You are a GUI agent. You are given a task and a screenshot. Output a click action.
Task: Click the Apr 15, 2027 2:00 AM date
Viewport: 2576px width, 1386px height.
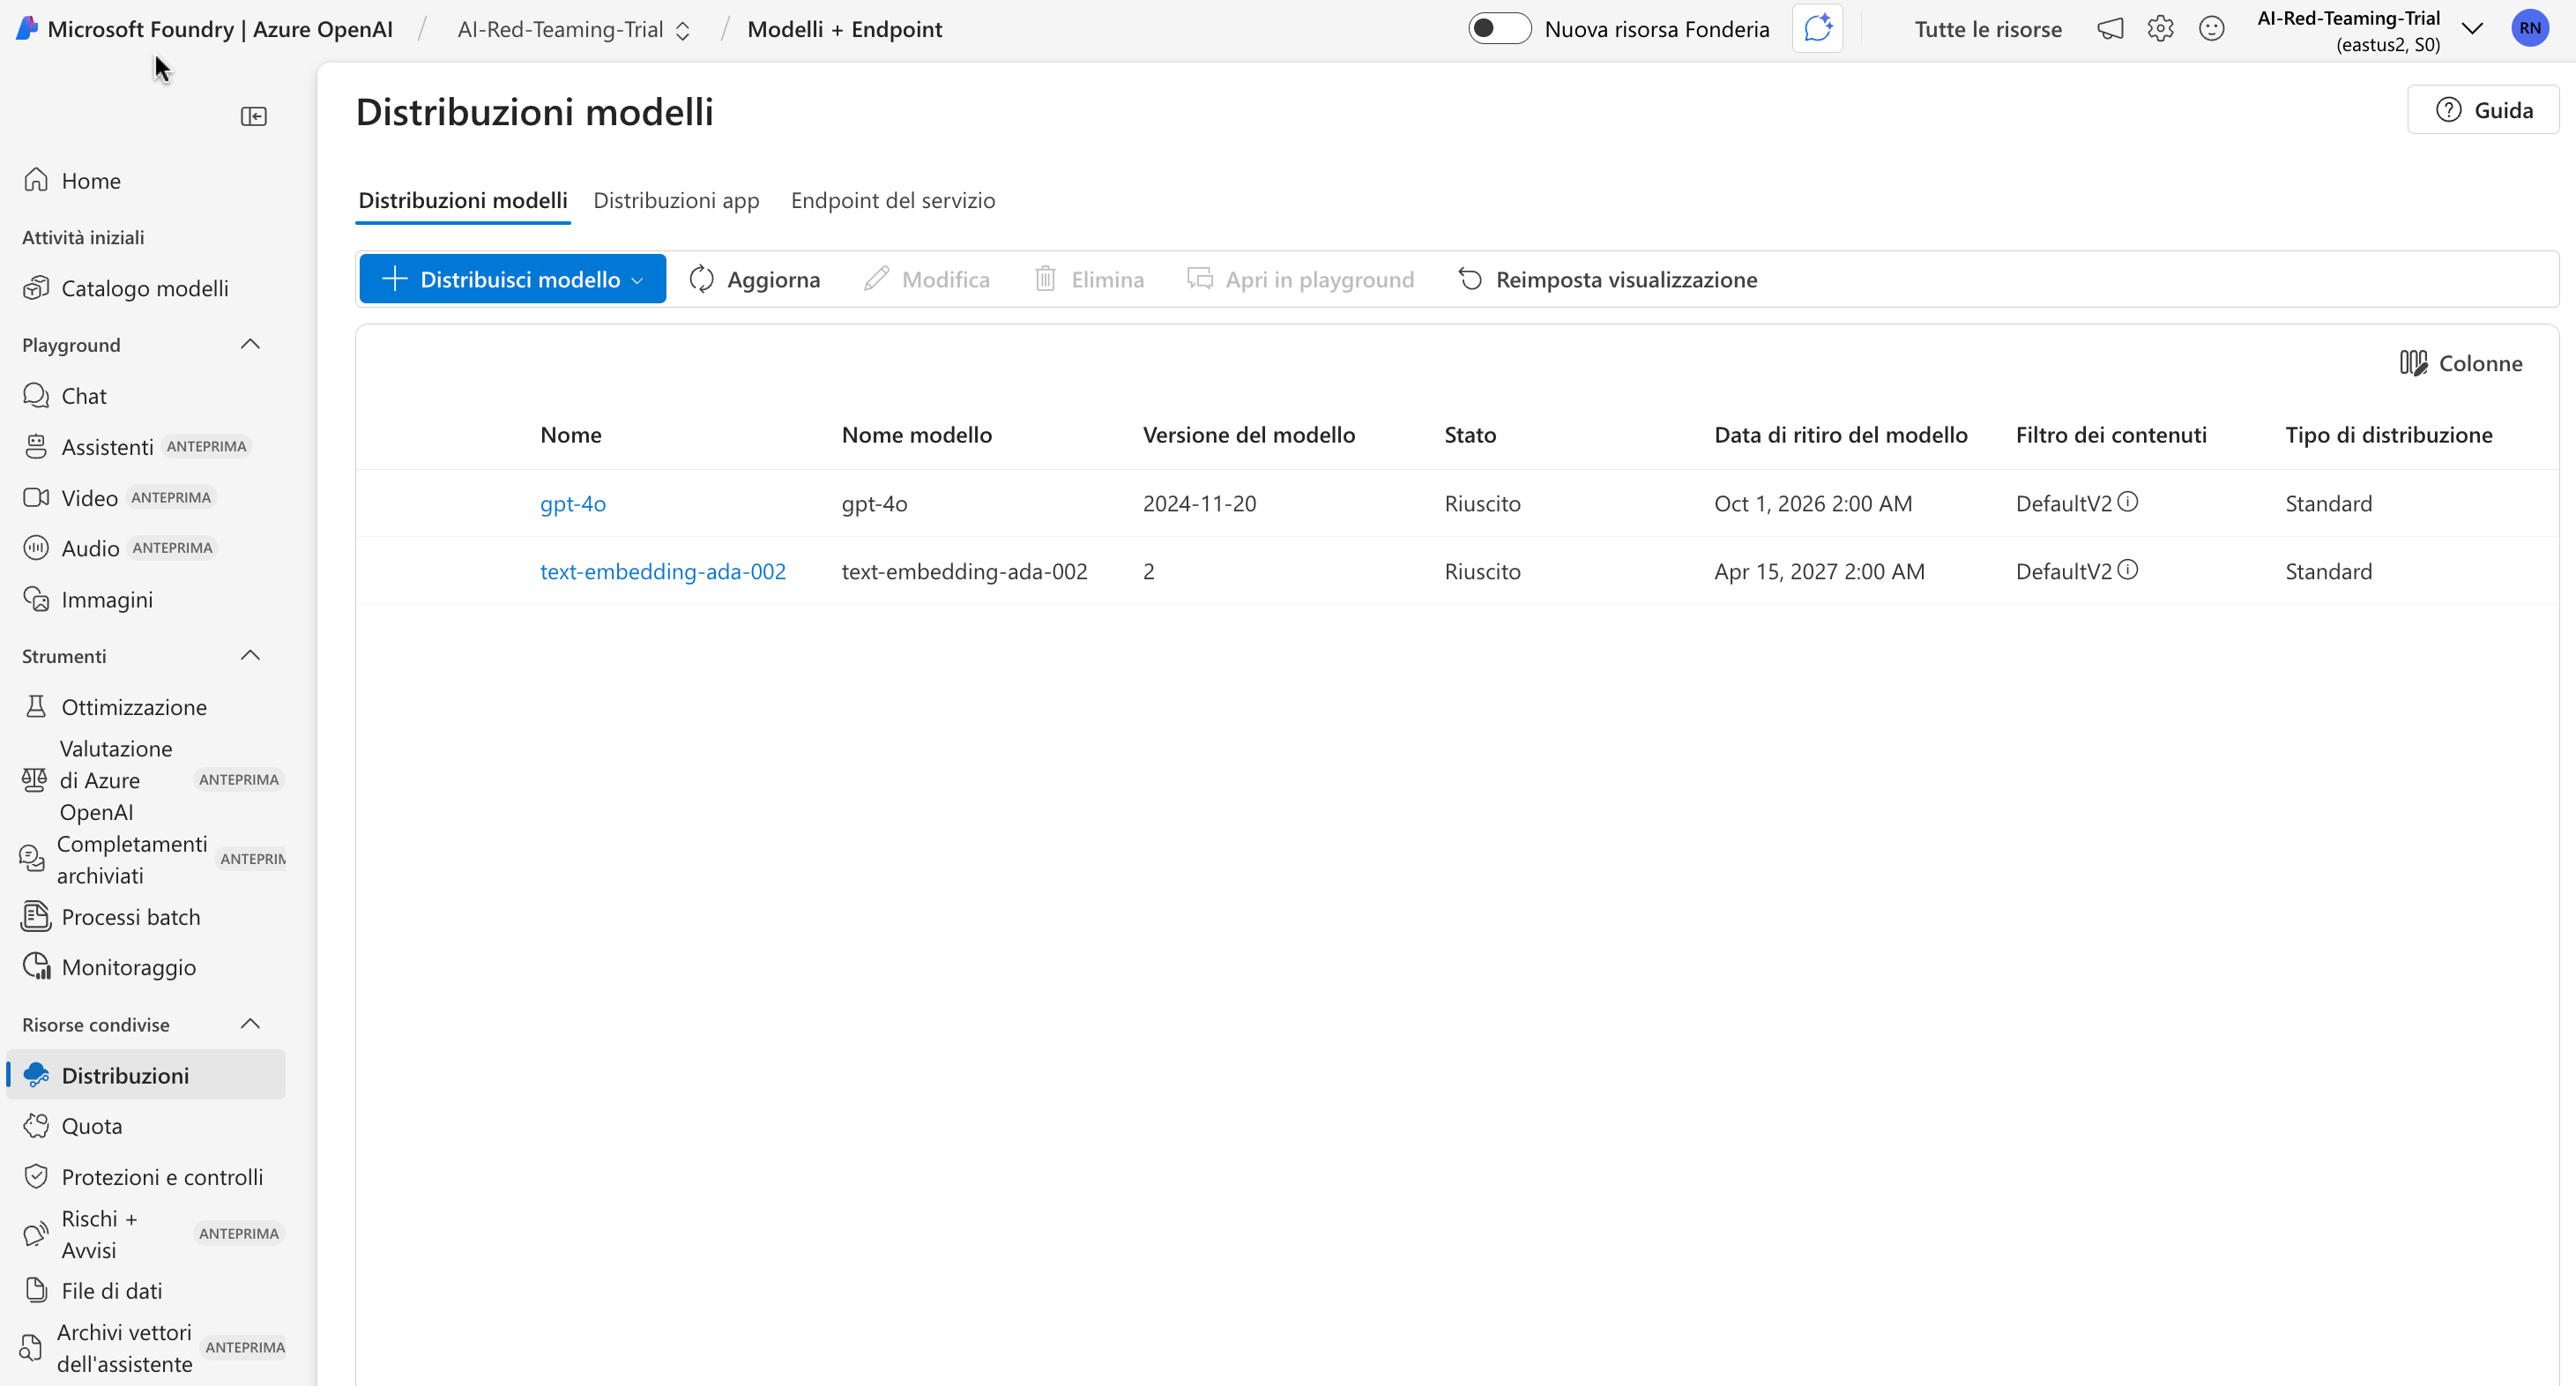click(1819, 571)
